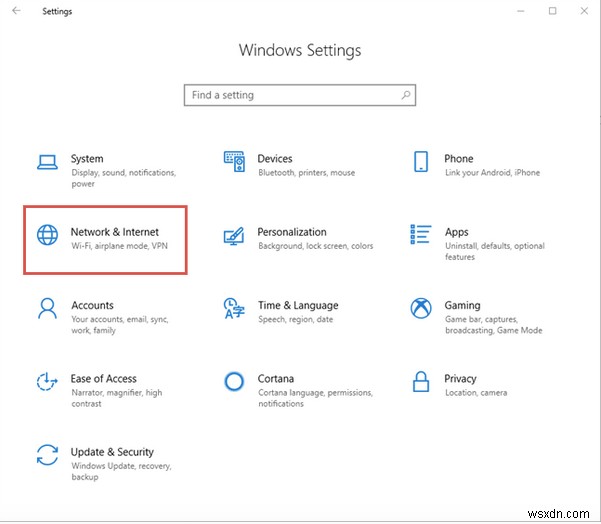
Task: Open System settings label
Action: point(87,159)
